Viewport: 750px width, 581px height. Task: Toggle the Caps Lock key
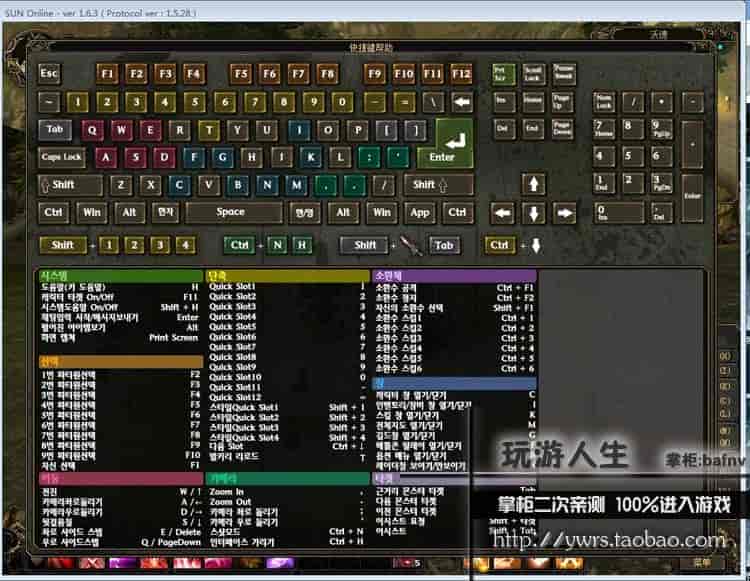[61, 157]
